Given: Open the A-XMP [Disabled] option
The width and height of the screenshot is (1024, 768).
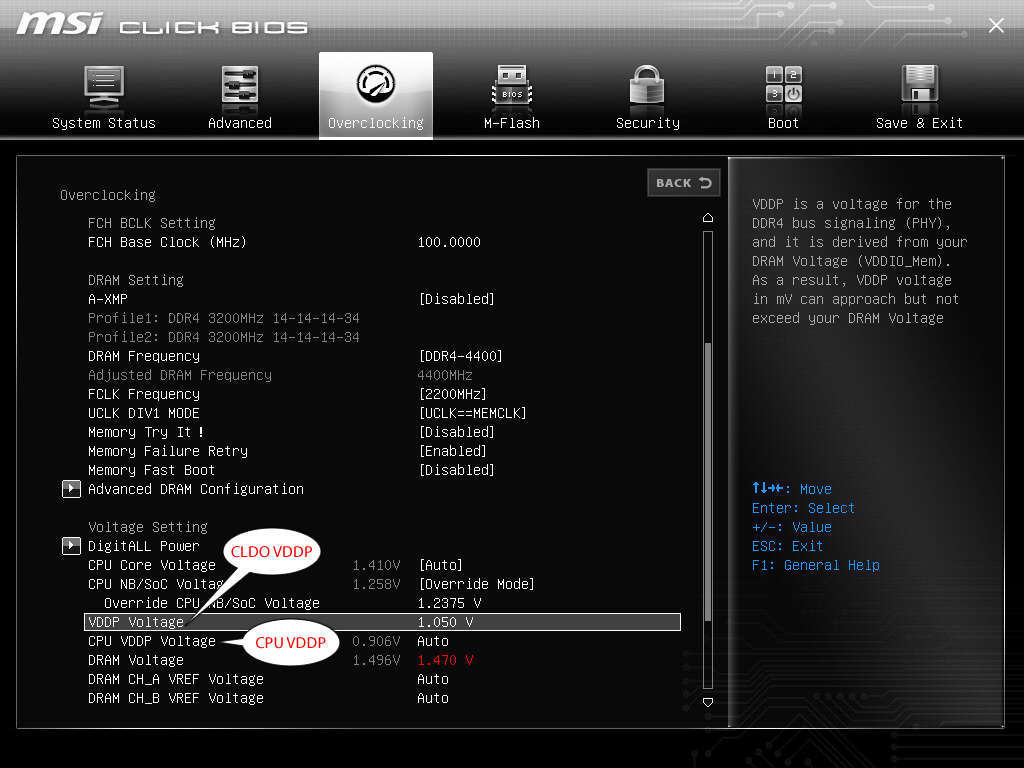Looking at the screenshot, I should (456, 299).
